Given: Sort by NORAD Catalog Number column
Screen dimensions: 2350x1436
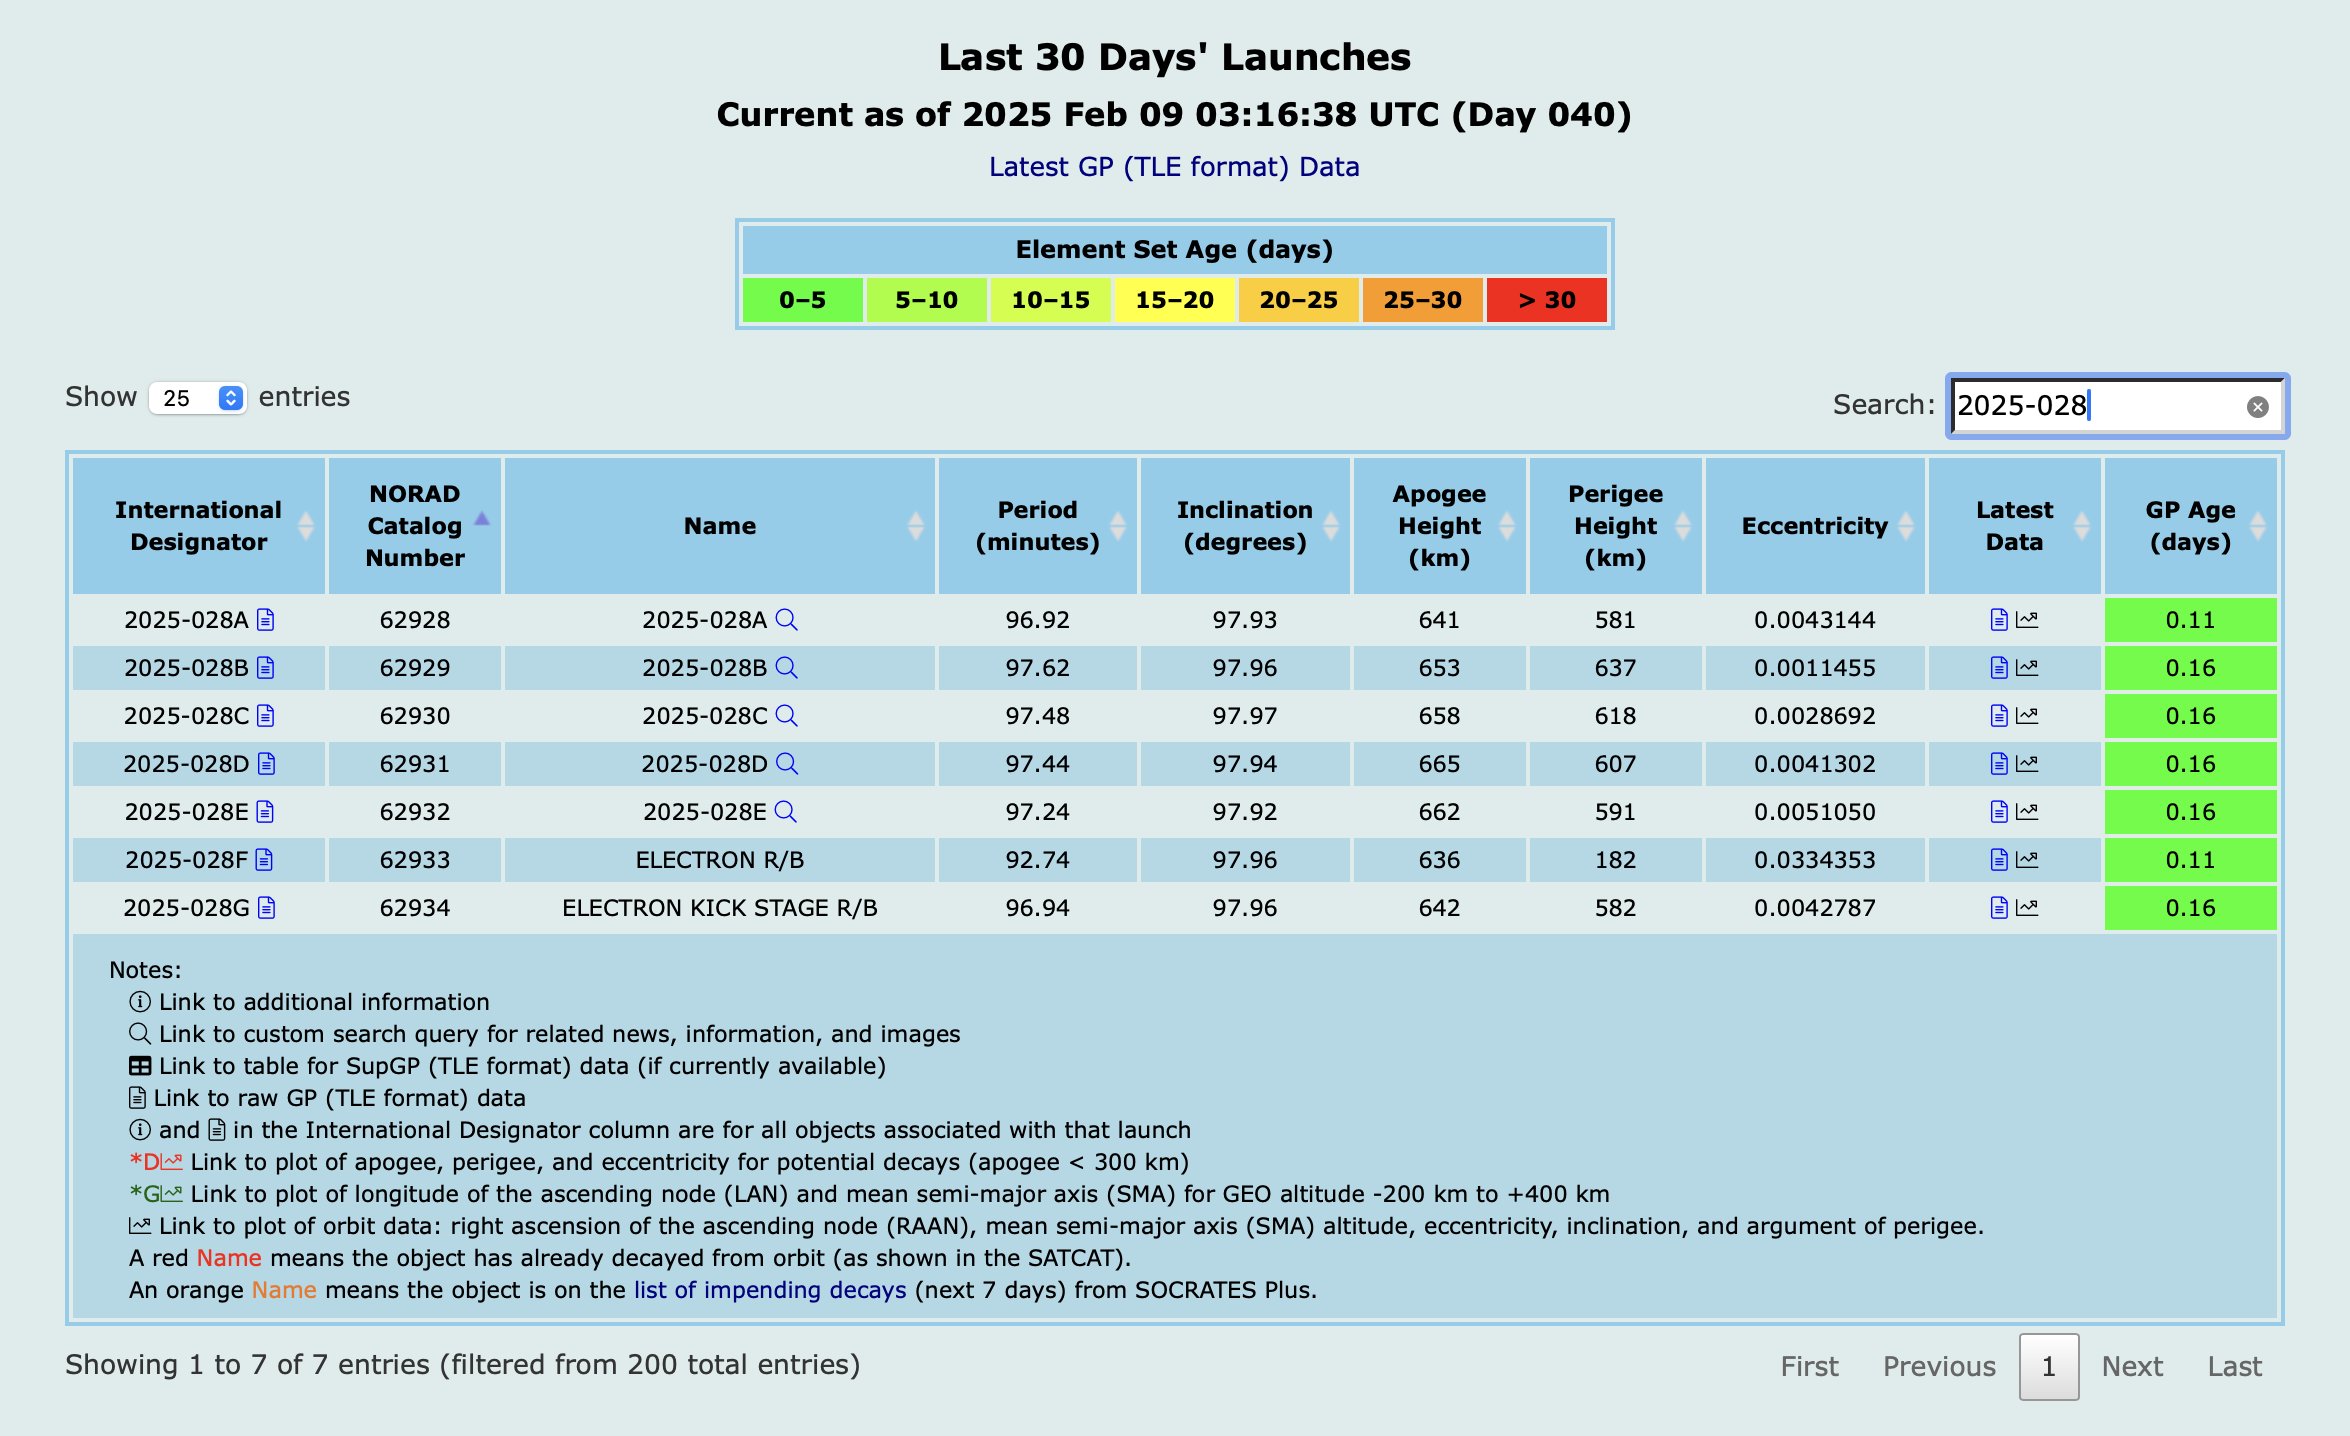Looking at the screenshot, I should pos(415,526).
